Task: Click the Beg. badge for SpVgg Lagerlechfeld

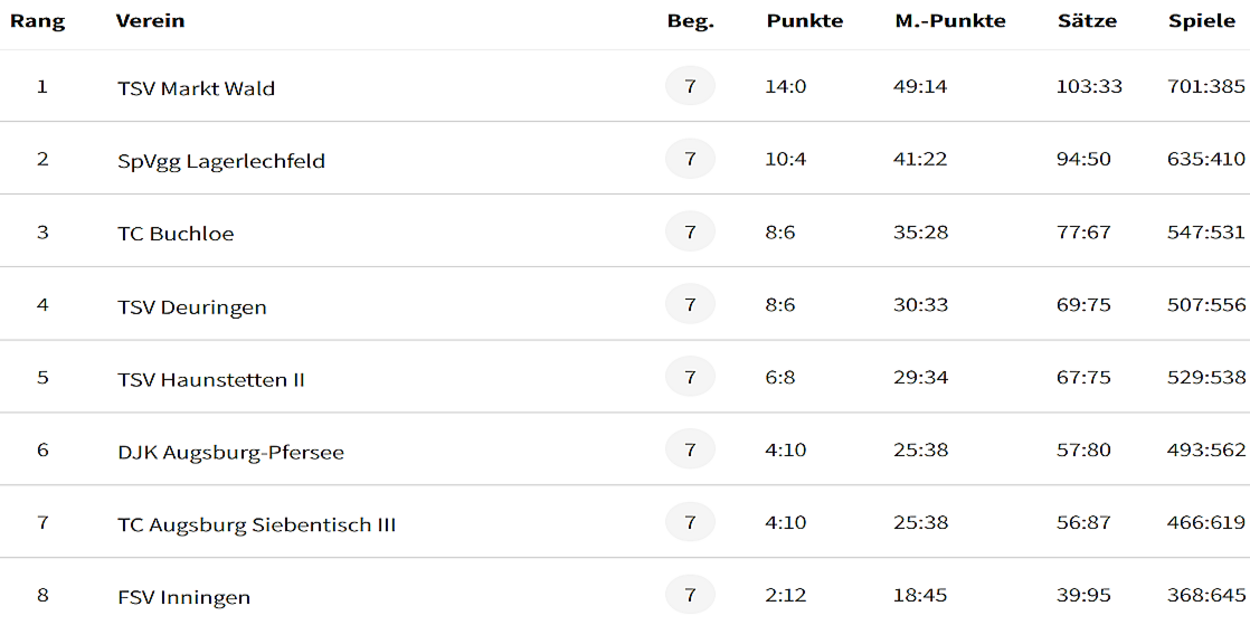Action: click(x=690, y=159)
